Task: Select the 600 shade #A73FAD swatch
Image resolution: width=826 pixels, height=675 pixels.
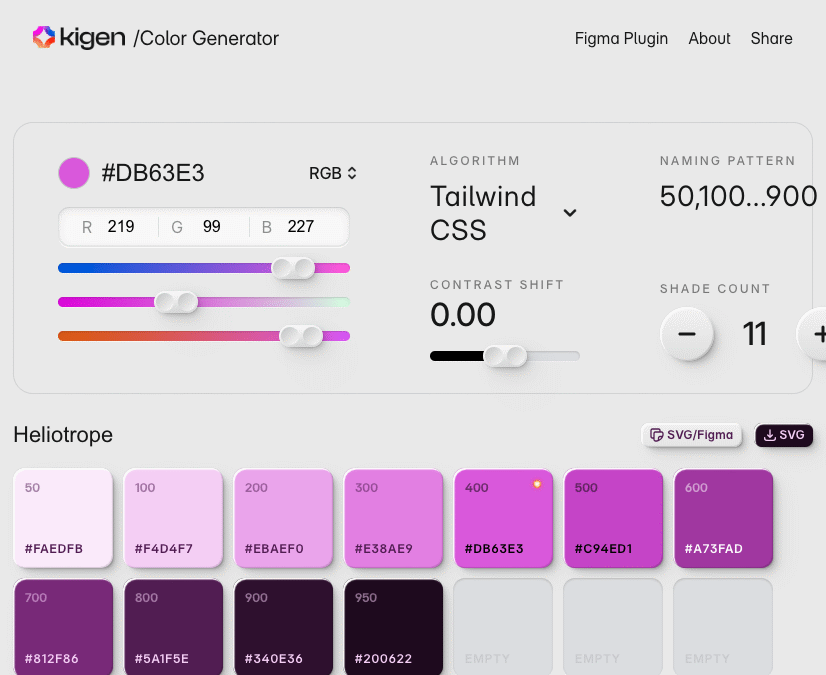Action: 724,519
